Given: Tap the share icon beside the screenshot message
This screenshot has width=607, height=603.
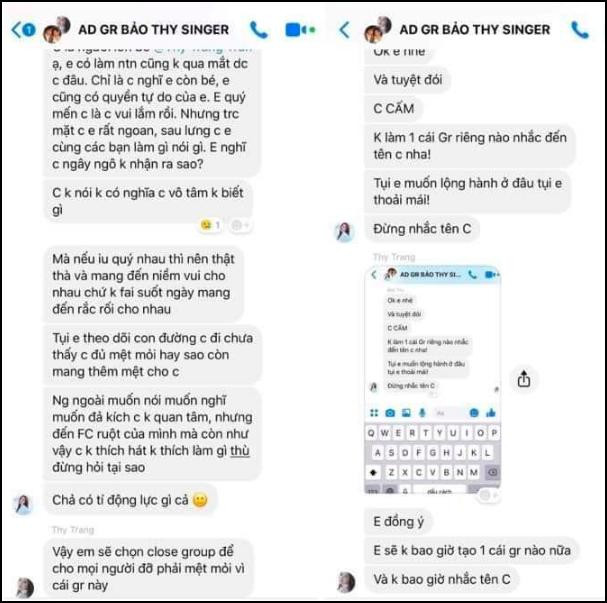Looking at the screenshot, I should [x=524, y=379].
